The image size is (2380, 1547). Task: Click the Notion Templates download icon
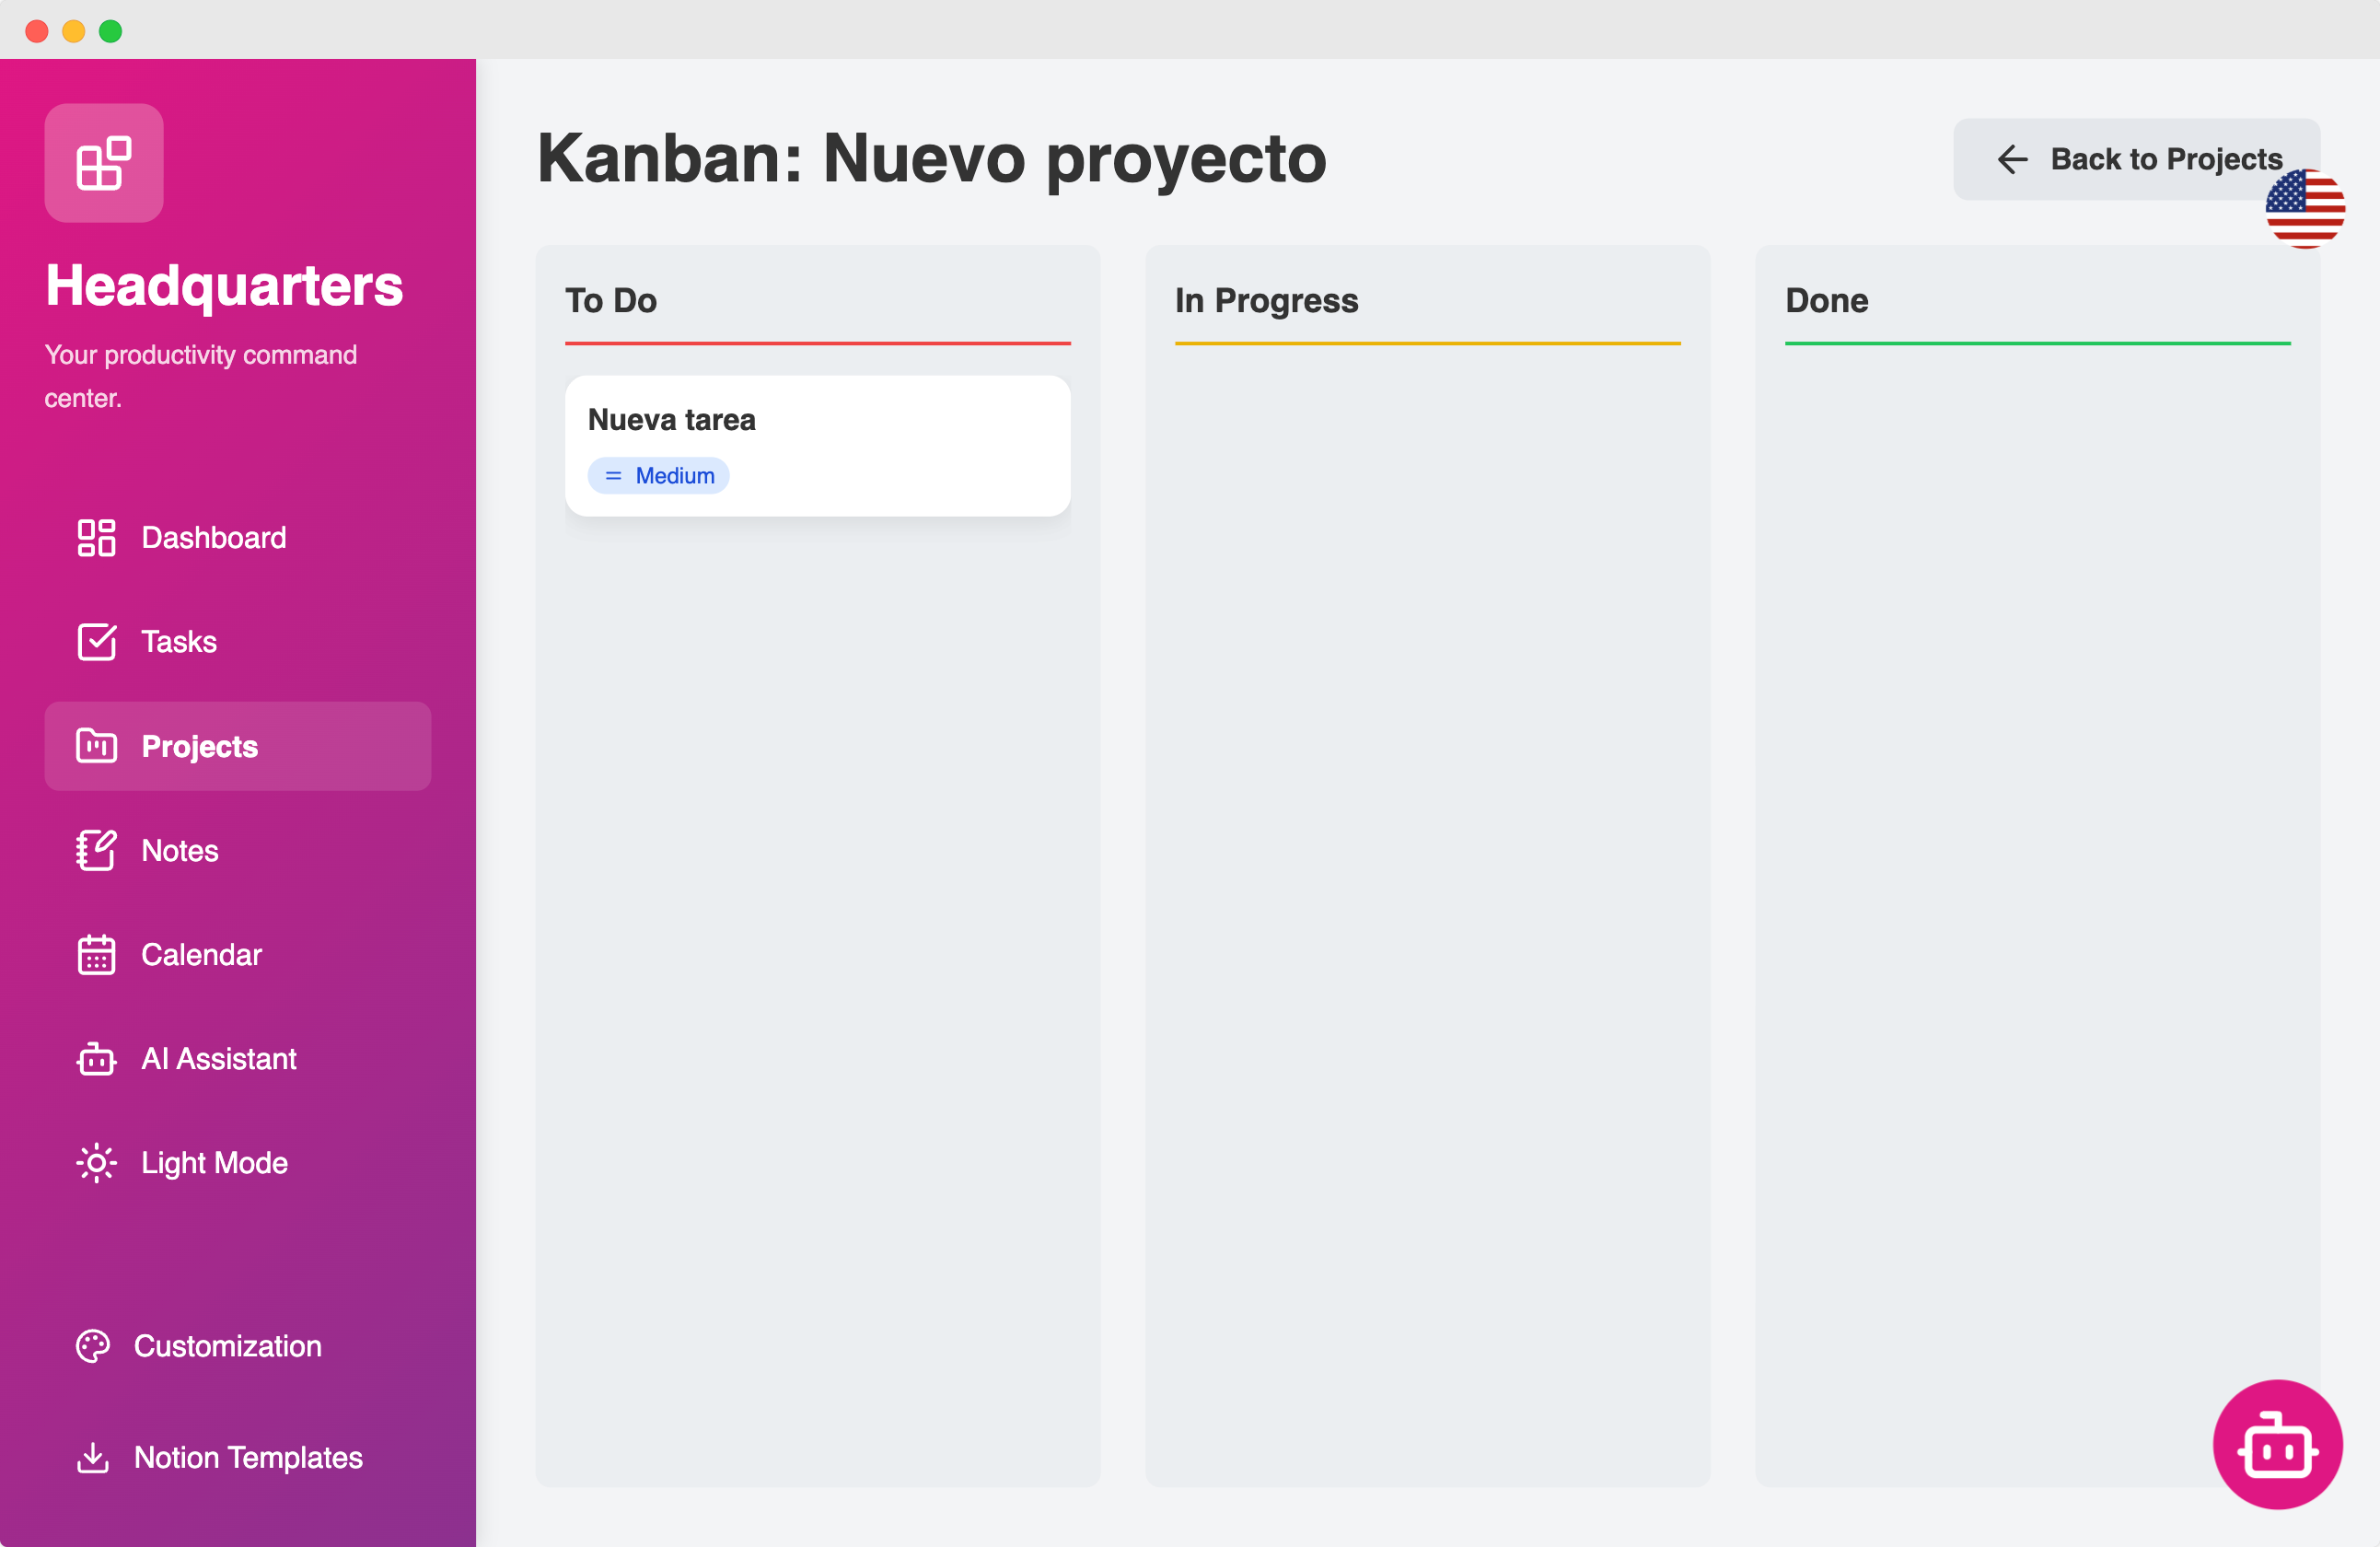tap(93, 1458)
